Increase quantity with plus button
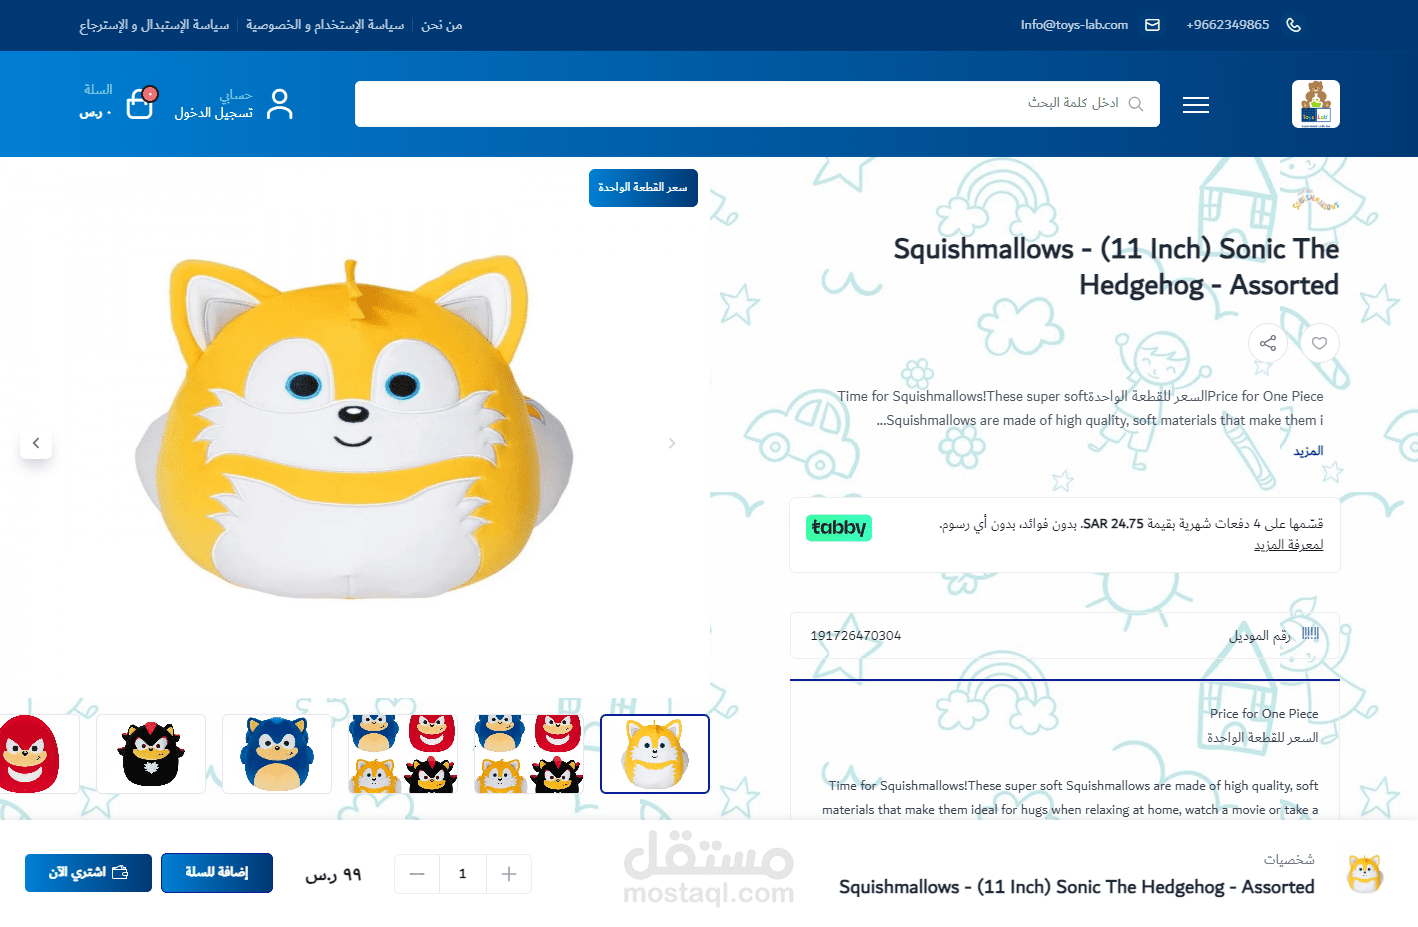Image resolution: width=1418 pixels, height=927 pixels. 509,874
